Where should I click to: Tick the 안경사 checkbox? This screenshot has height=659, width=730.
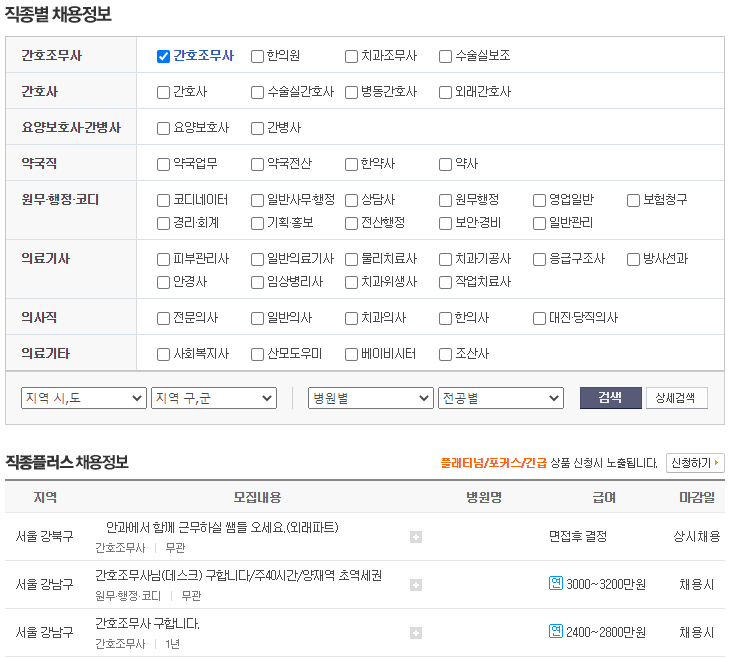point(163,282)
